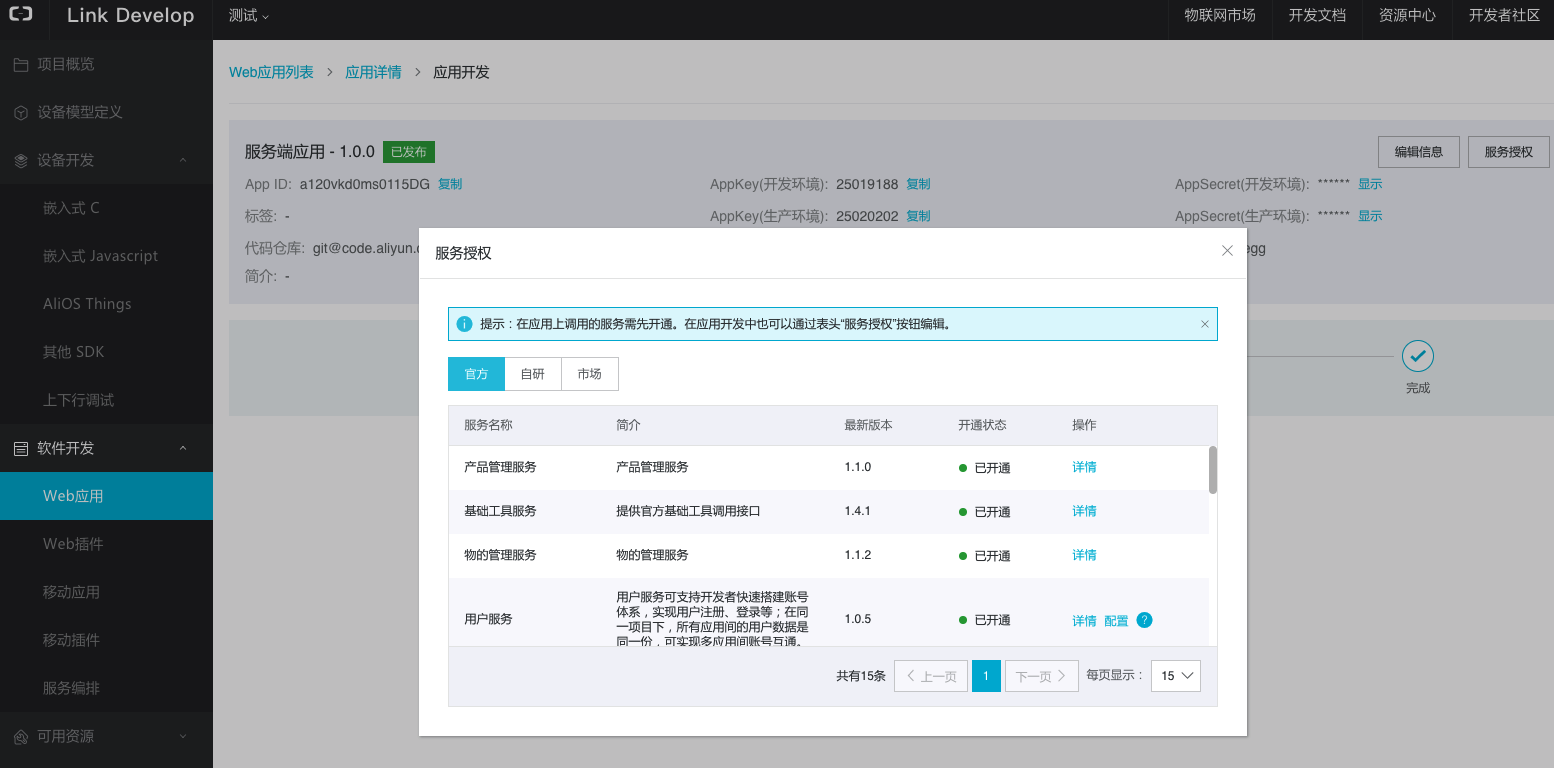
Task: Click the 服务名称 column header
Action: pyautogui.click(x=488, y=425)
